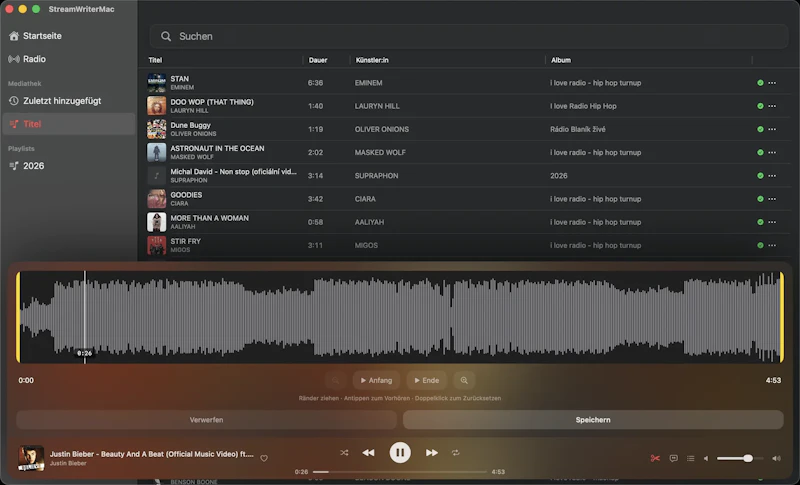Open more options for GOODIES
800x485 pixels.
772,199
